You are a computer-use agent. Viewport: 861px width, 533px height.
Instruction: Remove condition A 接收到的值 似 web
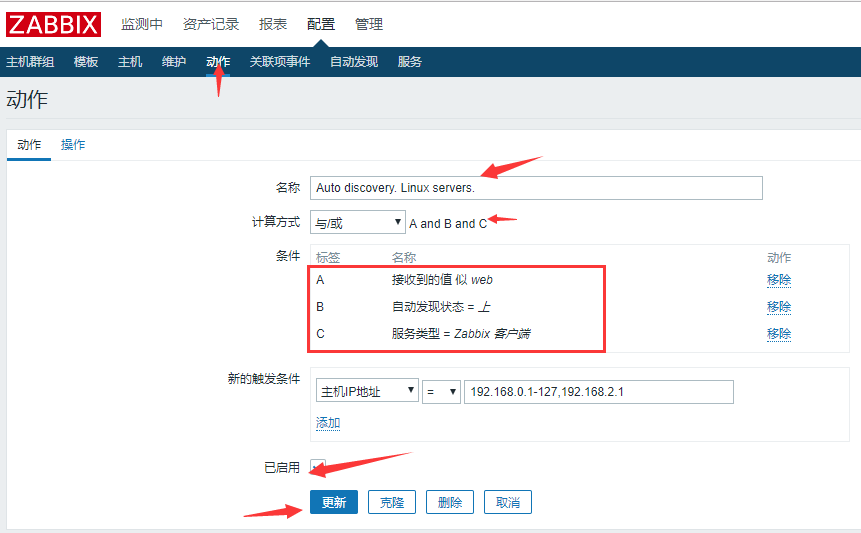pos(779,280)
